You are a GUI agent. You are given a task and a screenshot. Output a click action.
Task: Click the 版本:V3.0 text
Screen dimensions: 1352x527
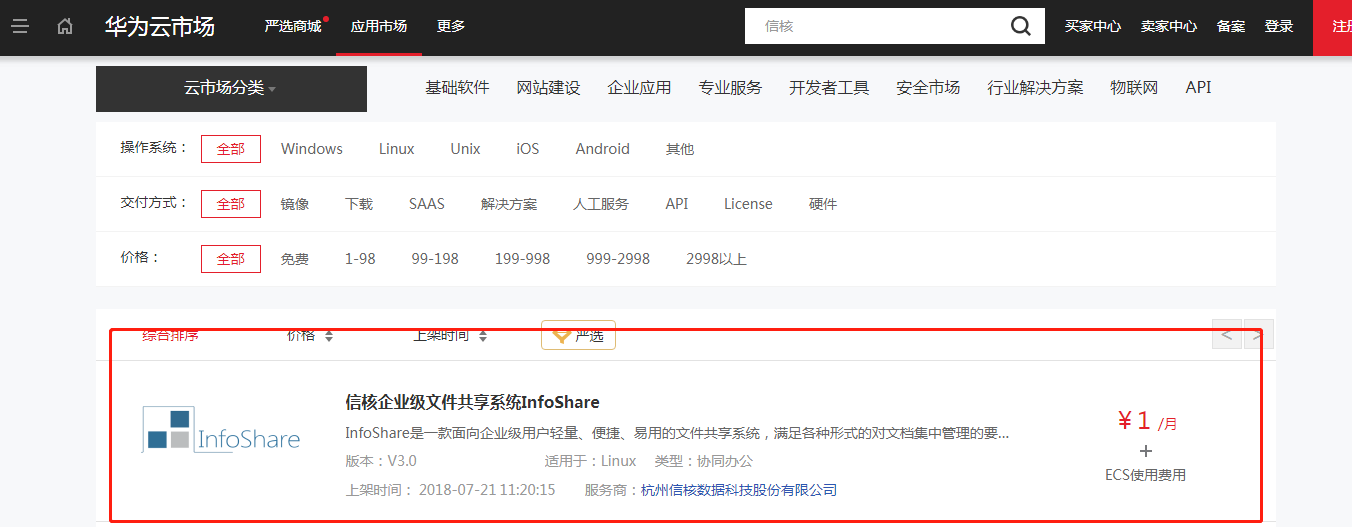coord(381,461)
